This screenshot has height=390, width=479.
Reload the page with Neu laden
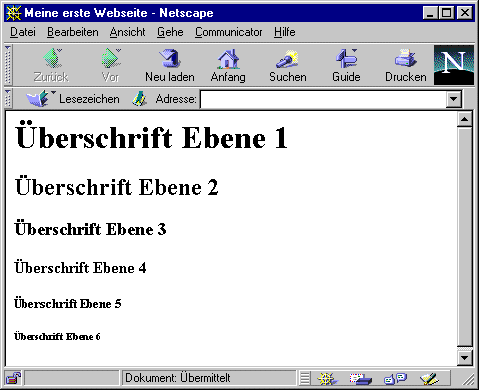tap(170, 66)
